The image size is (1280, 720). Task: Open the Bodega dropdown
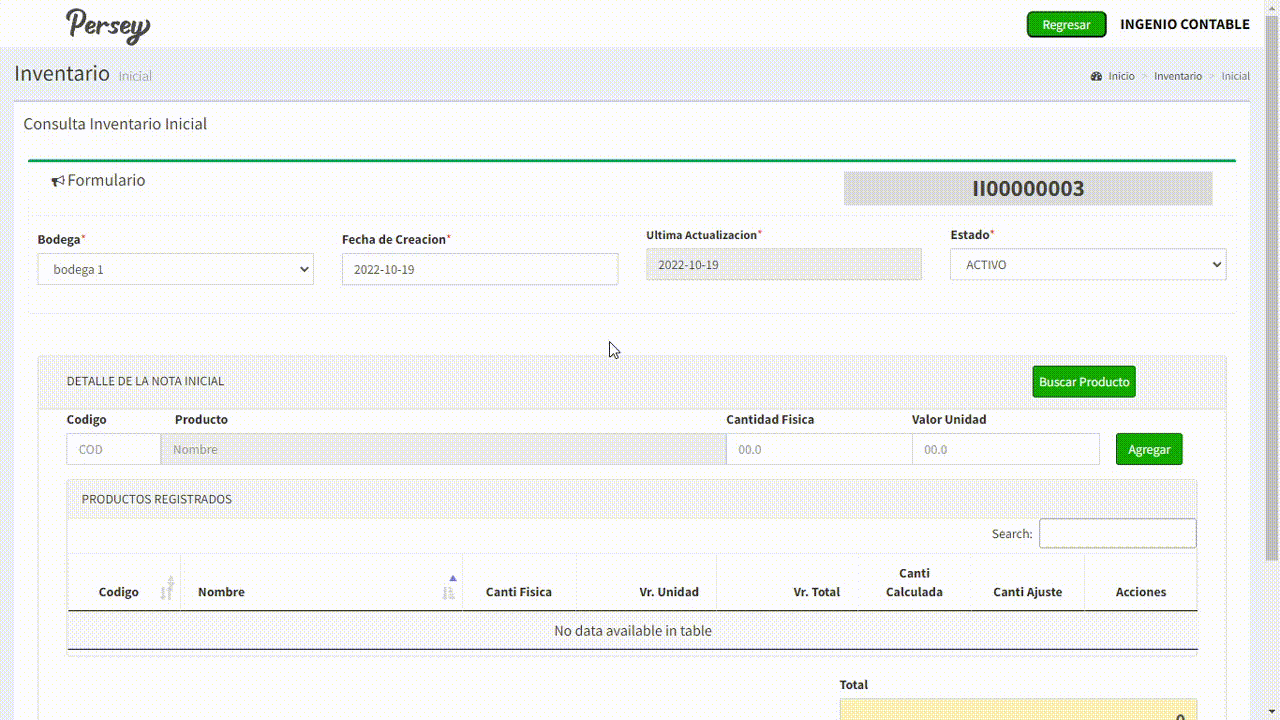(175, 269)
